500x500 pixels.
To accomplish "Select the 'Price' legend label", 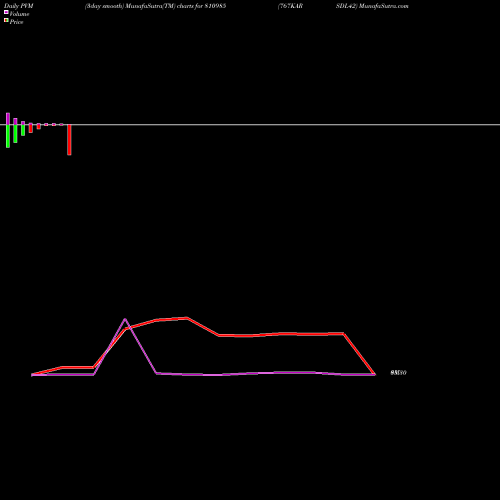I will [16, 22].
